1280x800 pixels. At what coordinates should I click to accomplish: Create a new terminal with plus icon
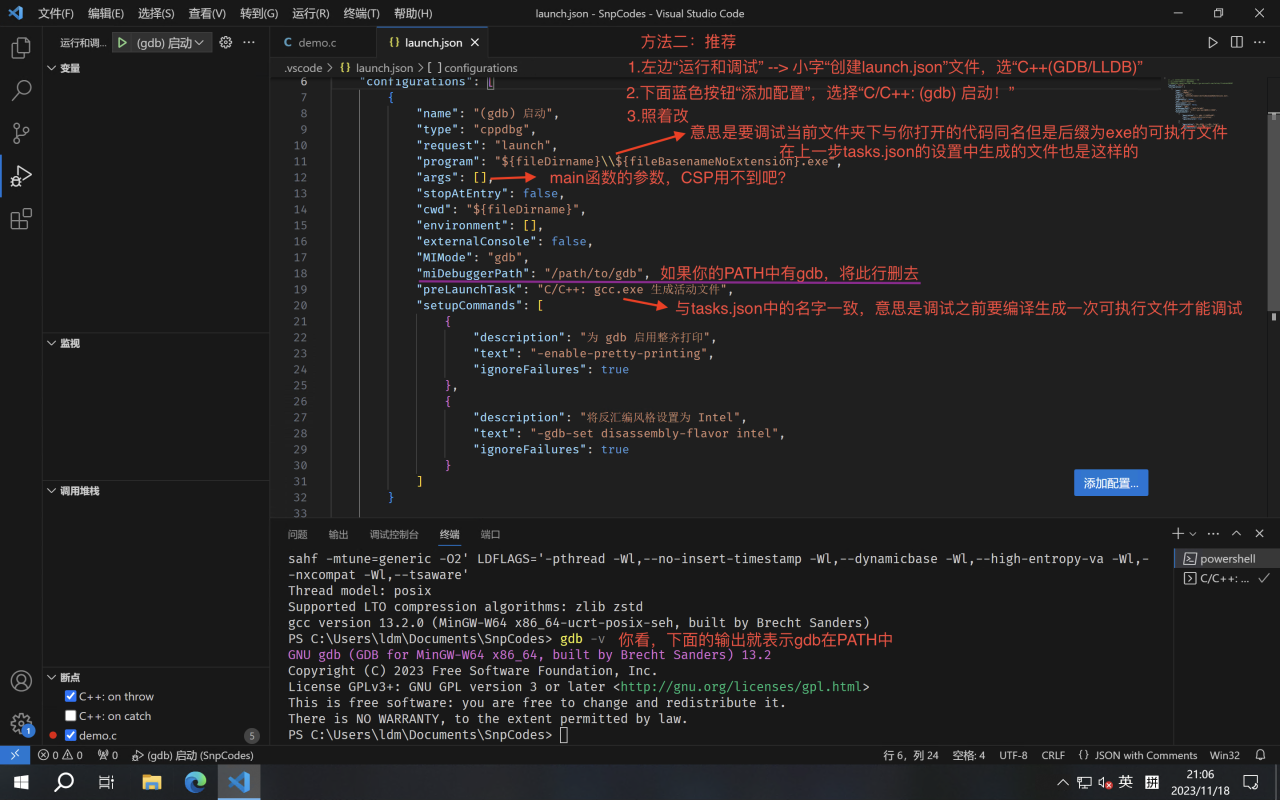point(1178,534)
